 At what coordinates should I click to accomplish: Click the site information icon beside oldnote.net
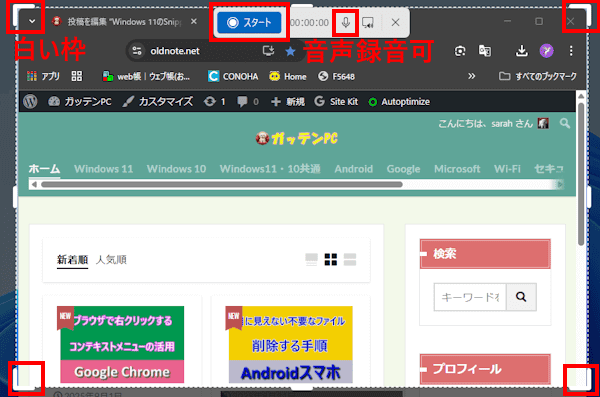click(x=137, y=51)
